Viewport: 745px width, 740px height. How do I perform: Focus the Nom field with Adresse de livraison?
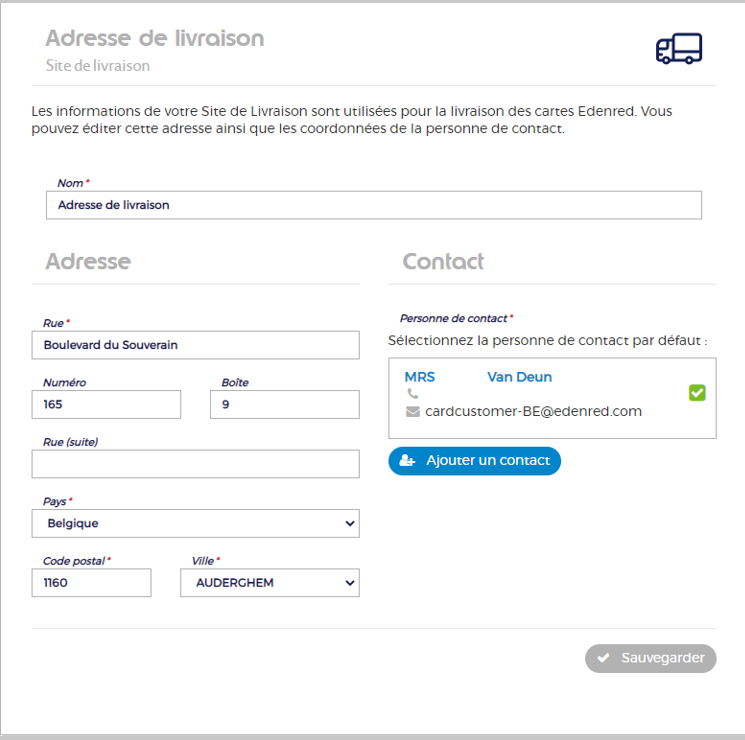pyautogui.click(x=373, y=205)
